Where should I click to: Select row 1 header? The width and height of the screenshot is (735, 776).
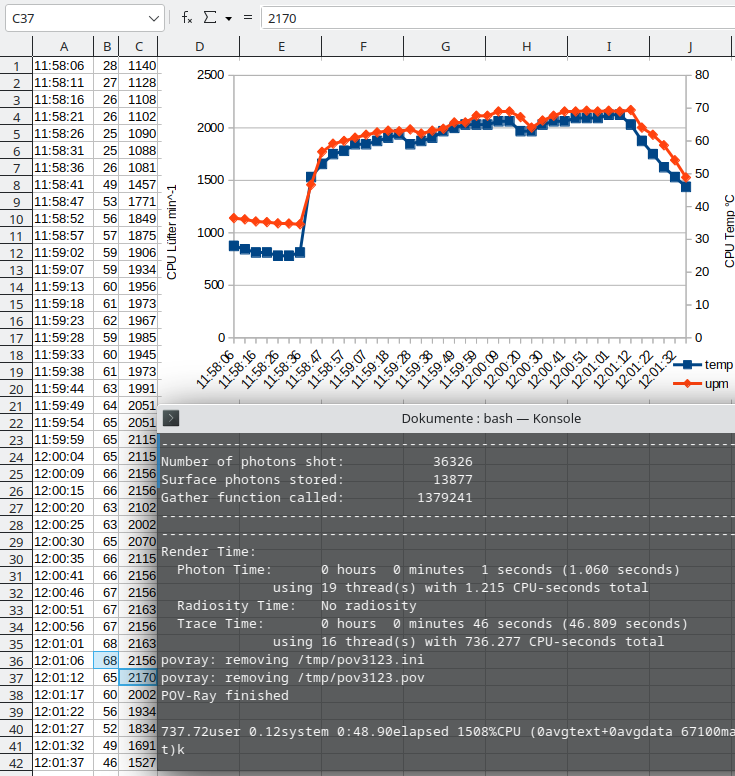tap(16, 66)
